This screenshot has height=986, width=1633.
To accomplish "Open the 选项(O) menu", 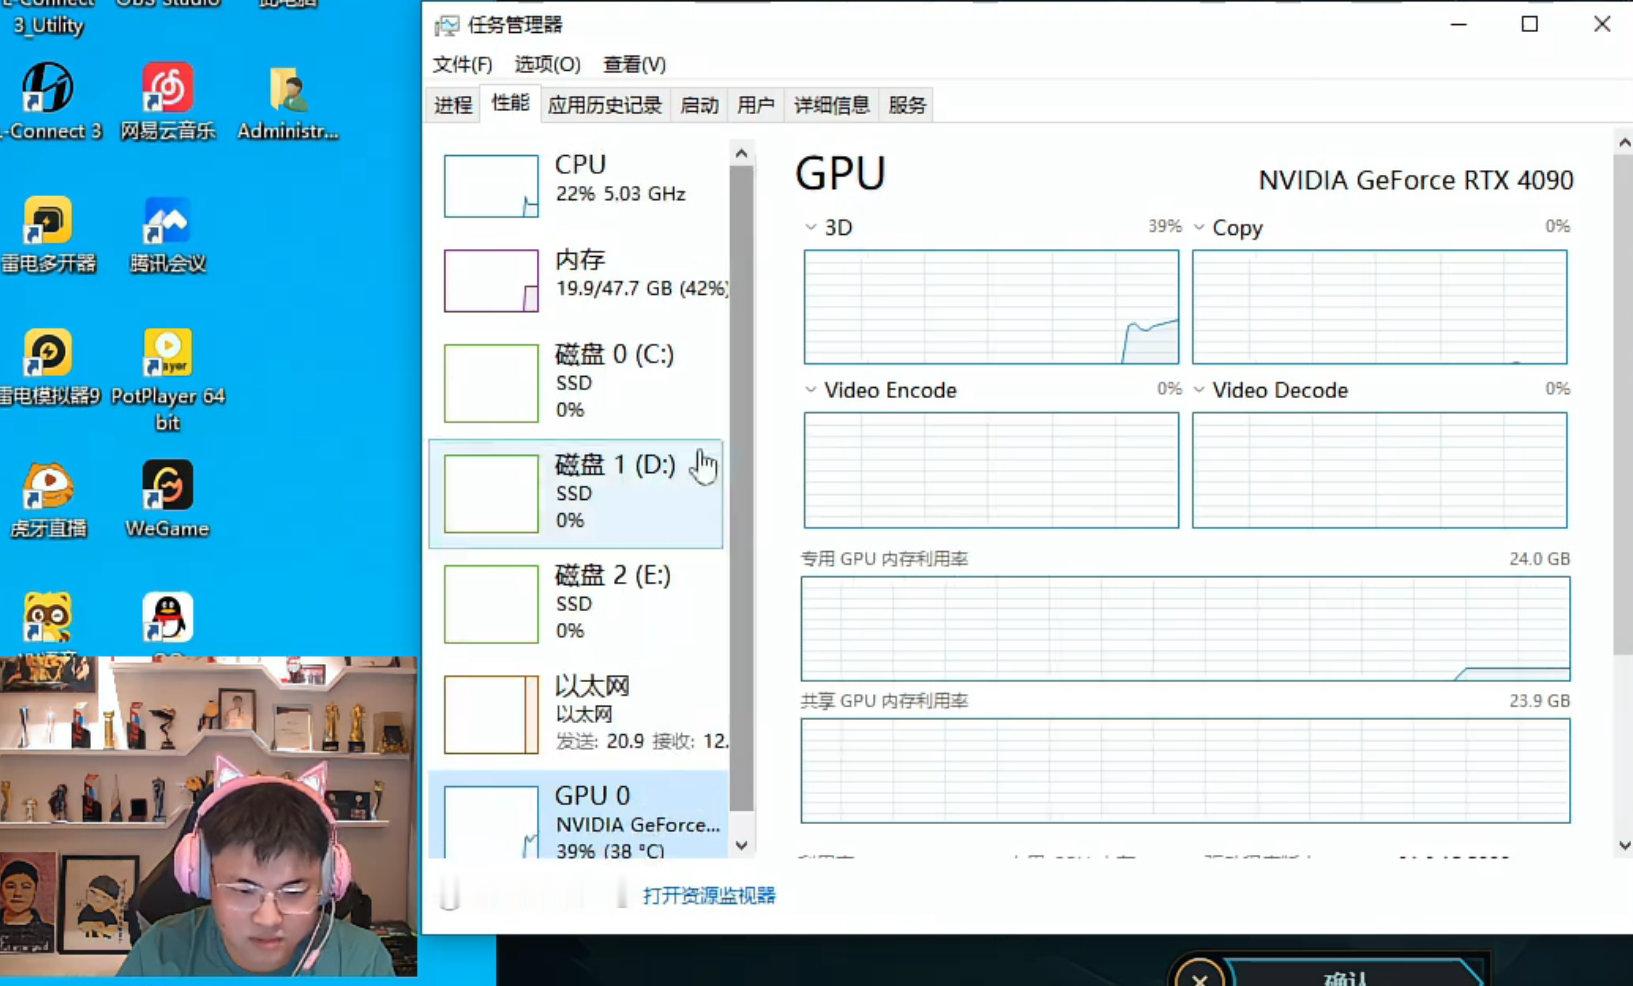I will click(547, 64).
